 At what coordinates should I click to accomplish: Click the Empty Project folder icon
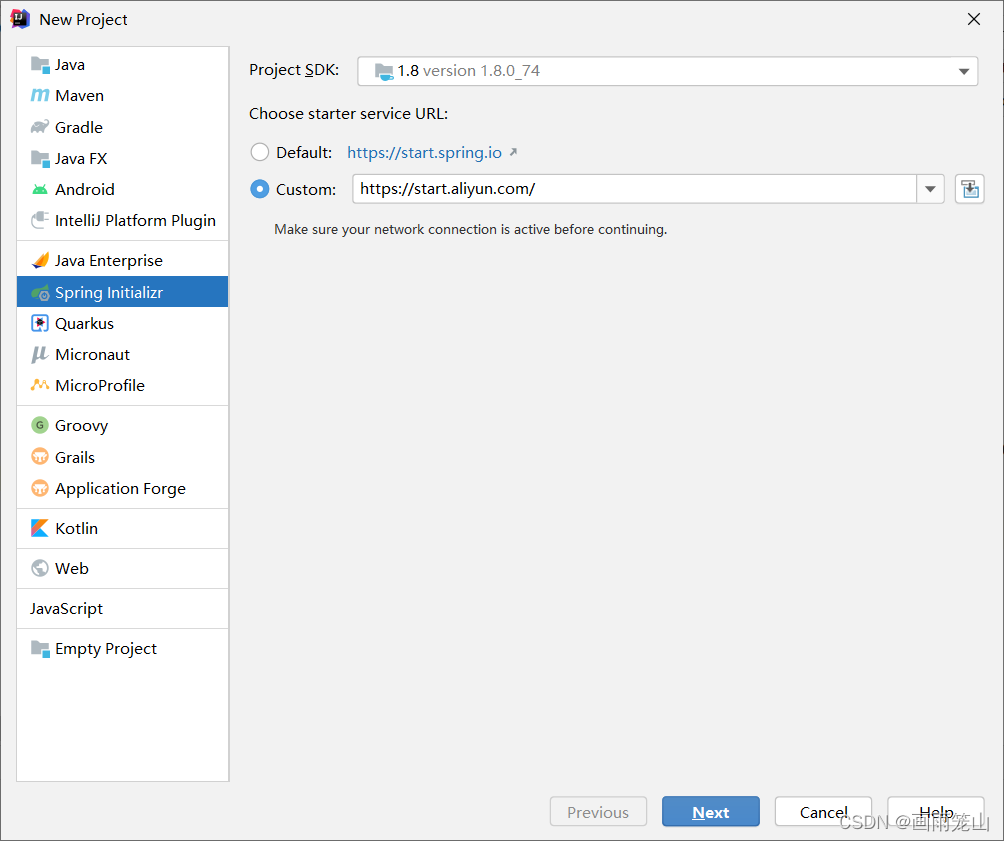[40, 649]
